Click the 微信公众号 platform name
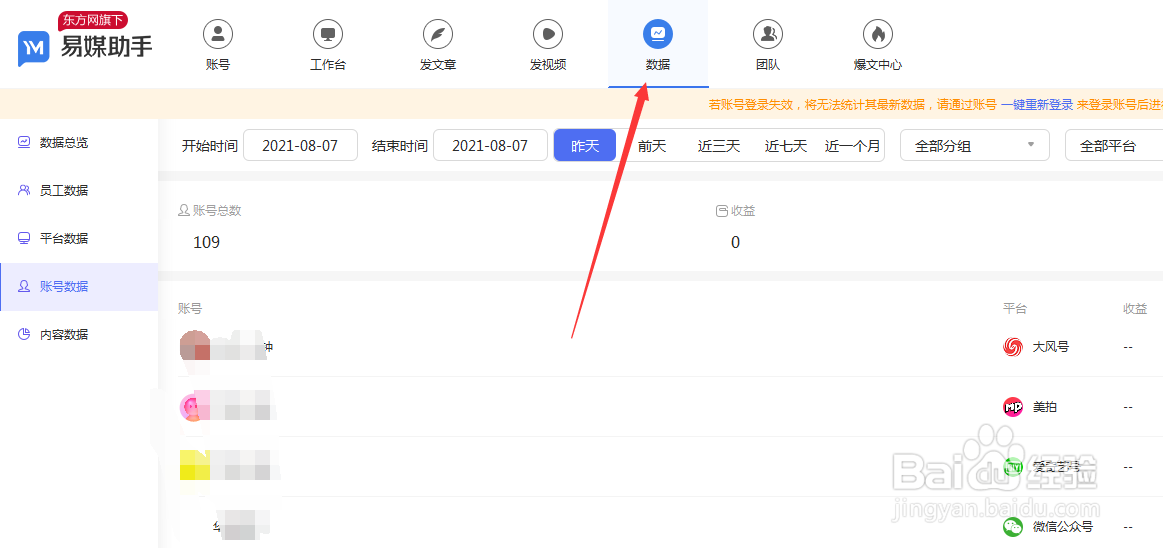1163x548 pixels. coord(1063,527)
